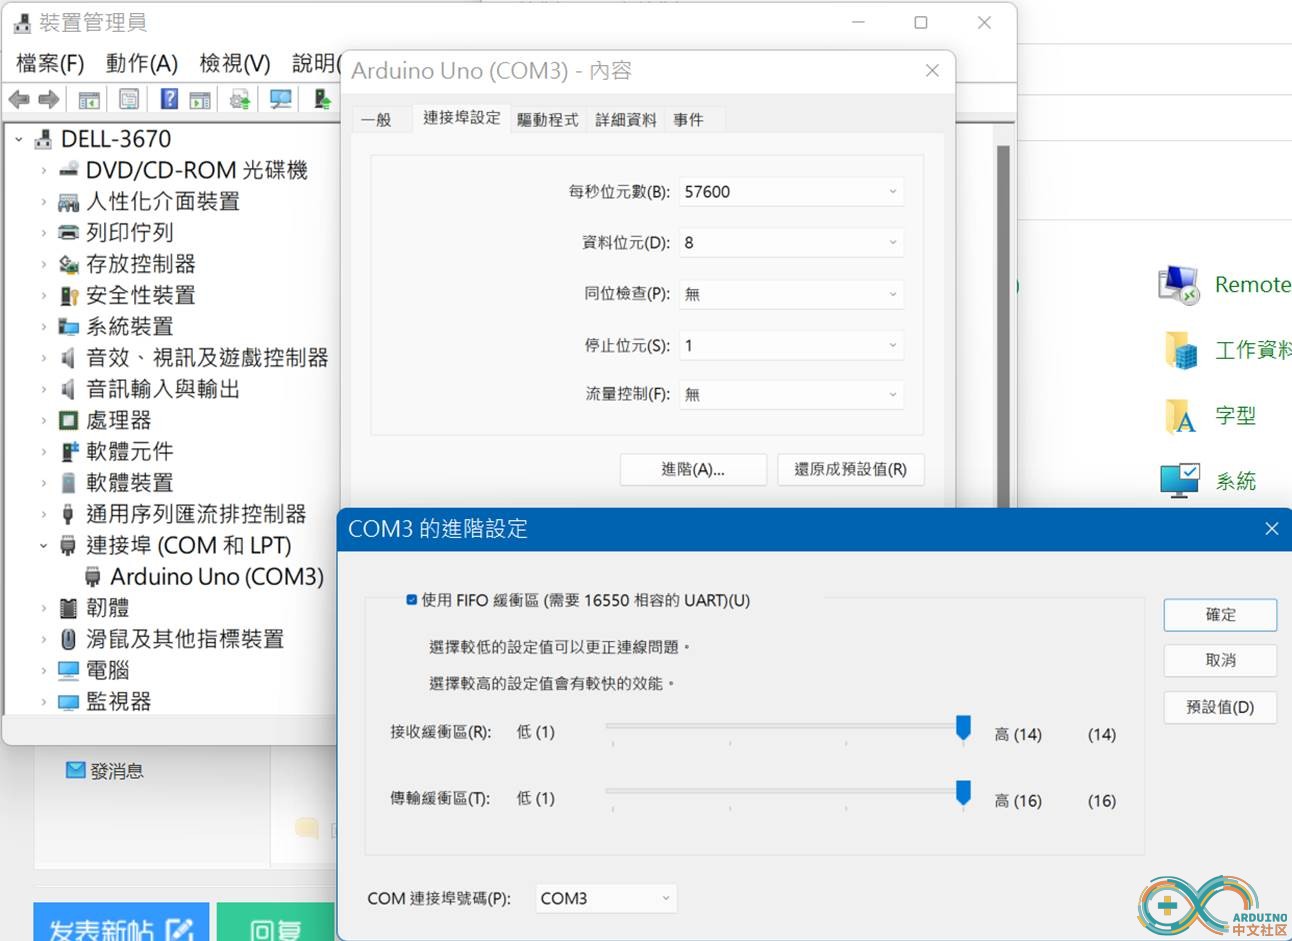Expand the 電腦 tree node
The height and width of the screenshot is (941, 1292).
[43, 671]
